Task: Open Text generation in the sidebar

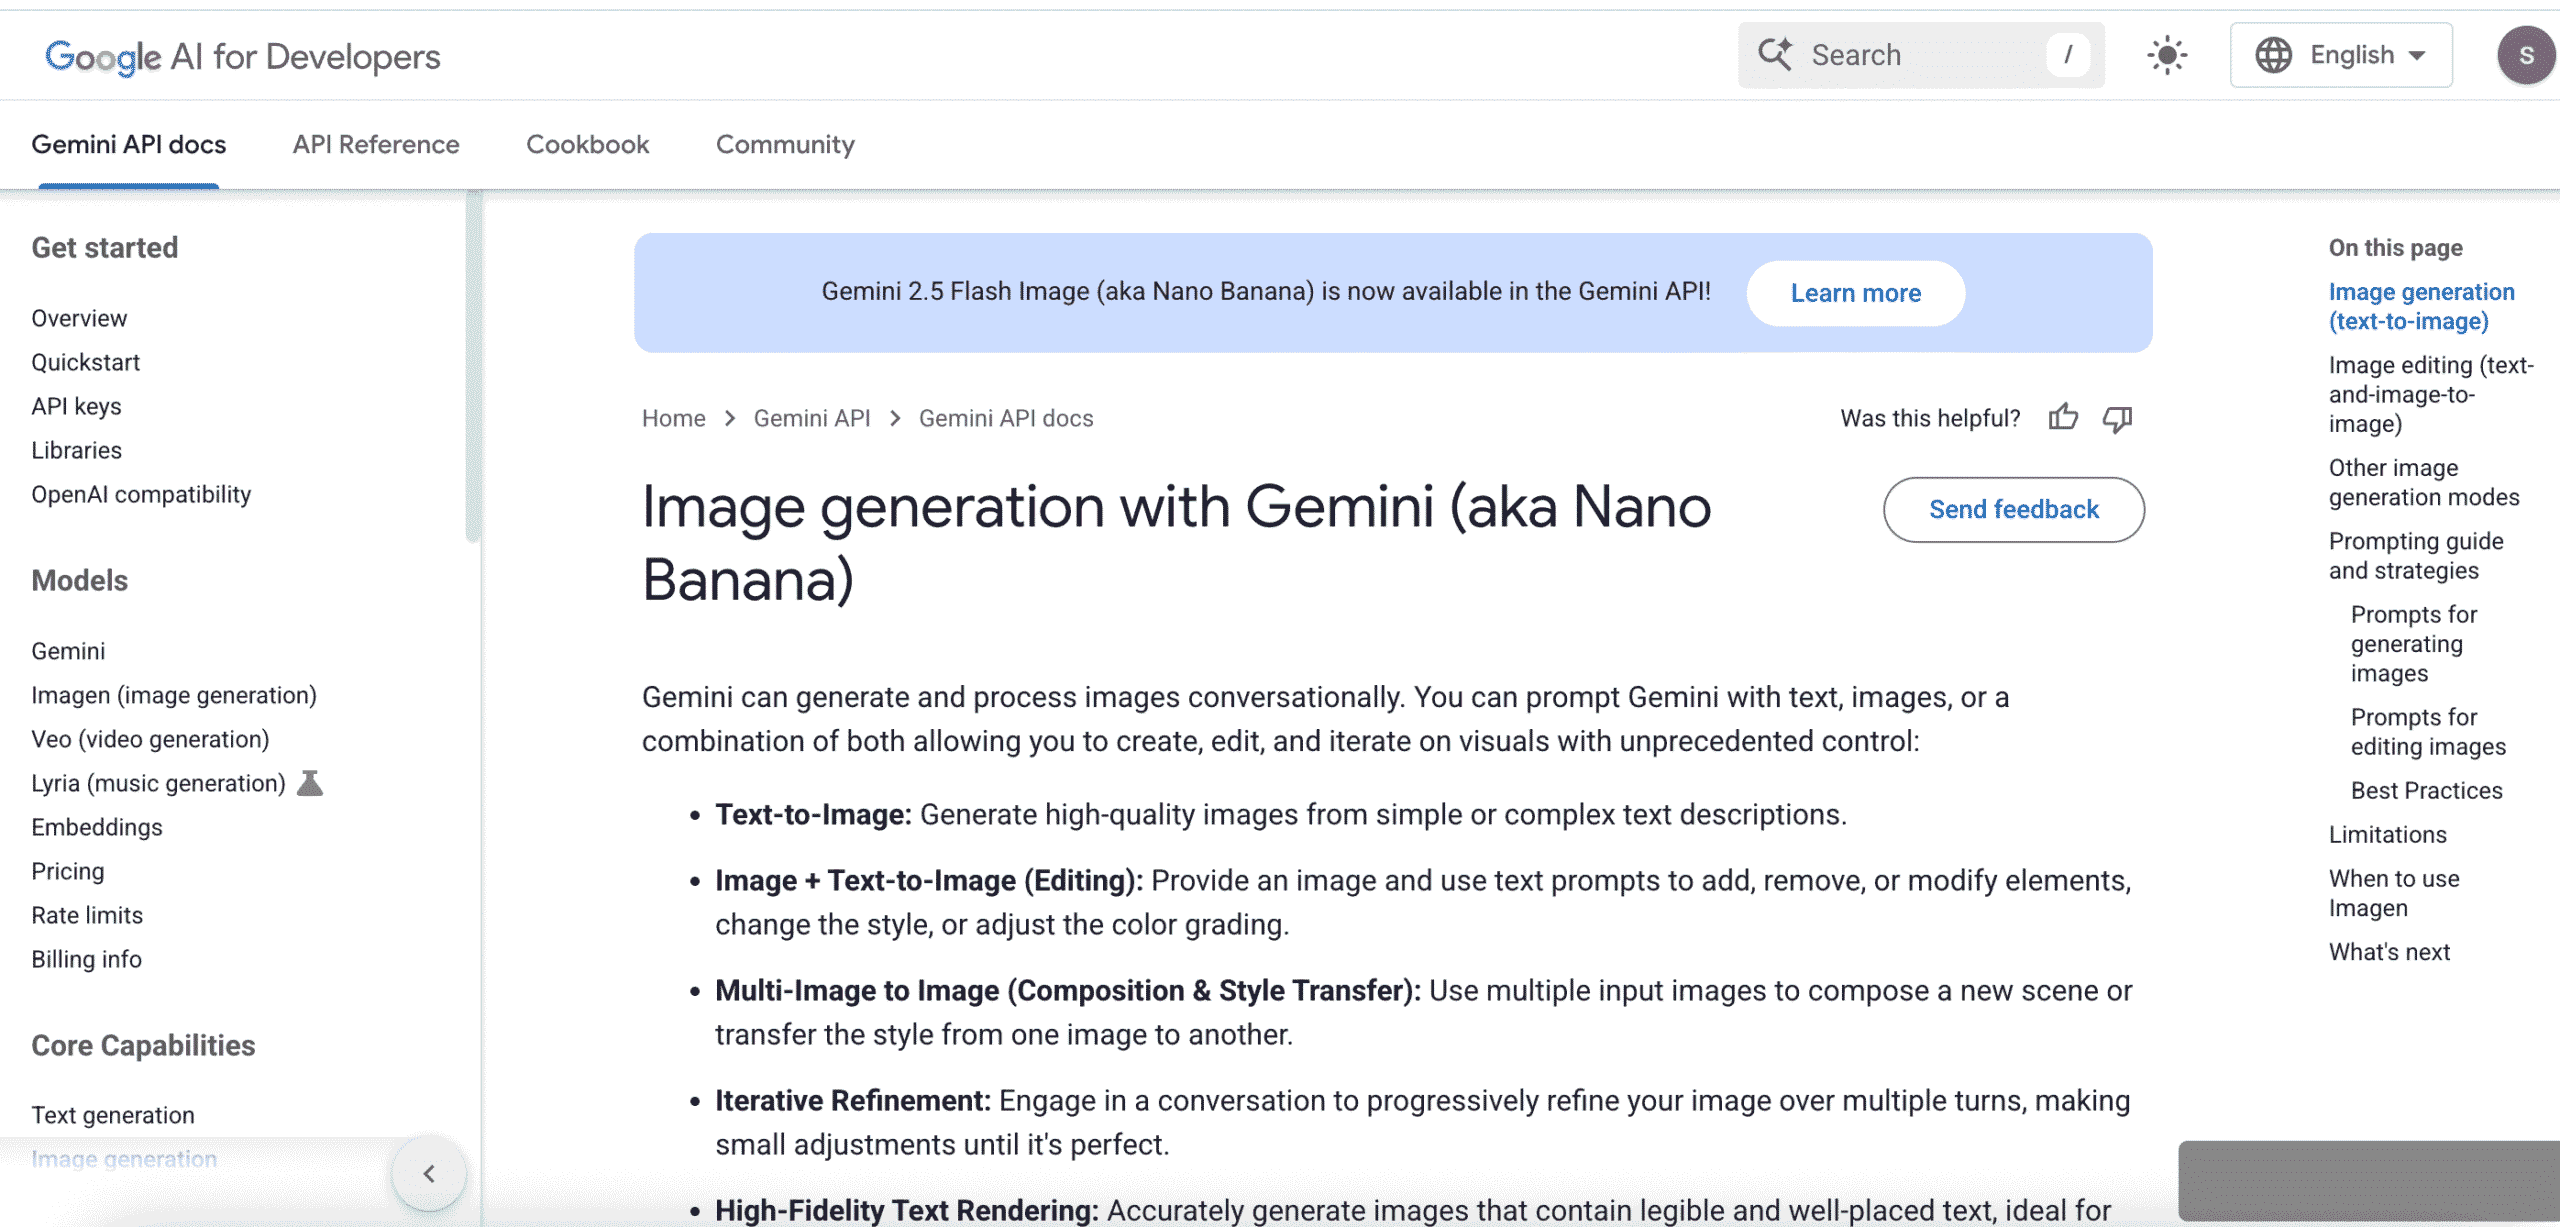Action: [x=113, y=1115]
